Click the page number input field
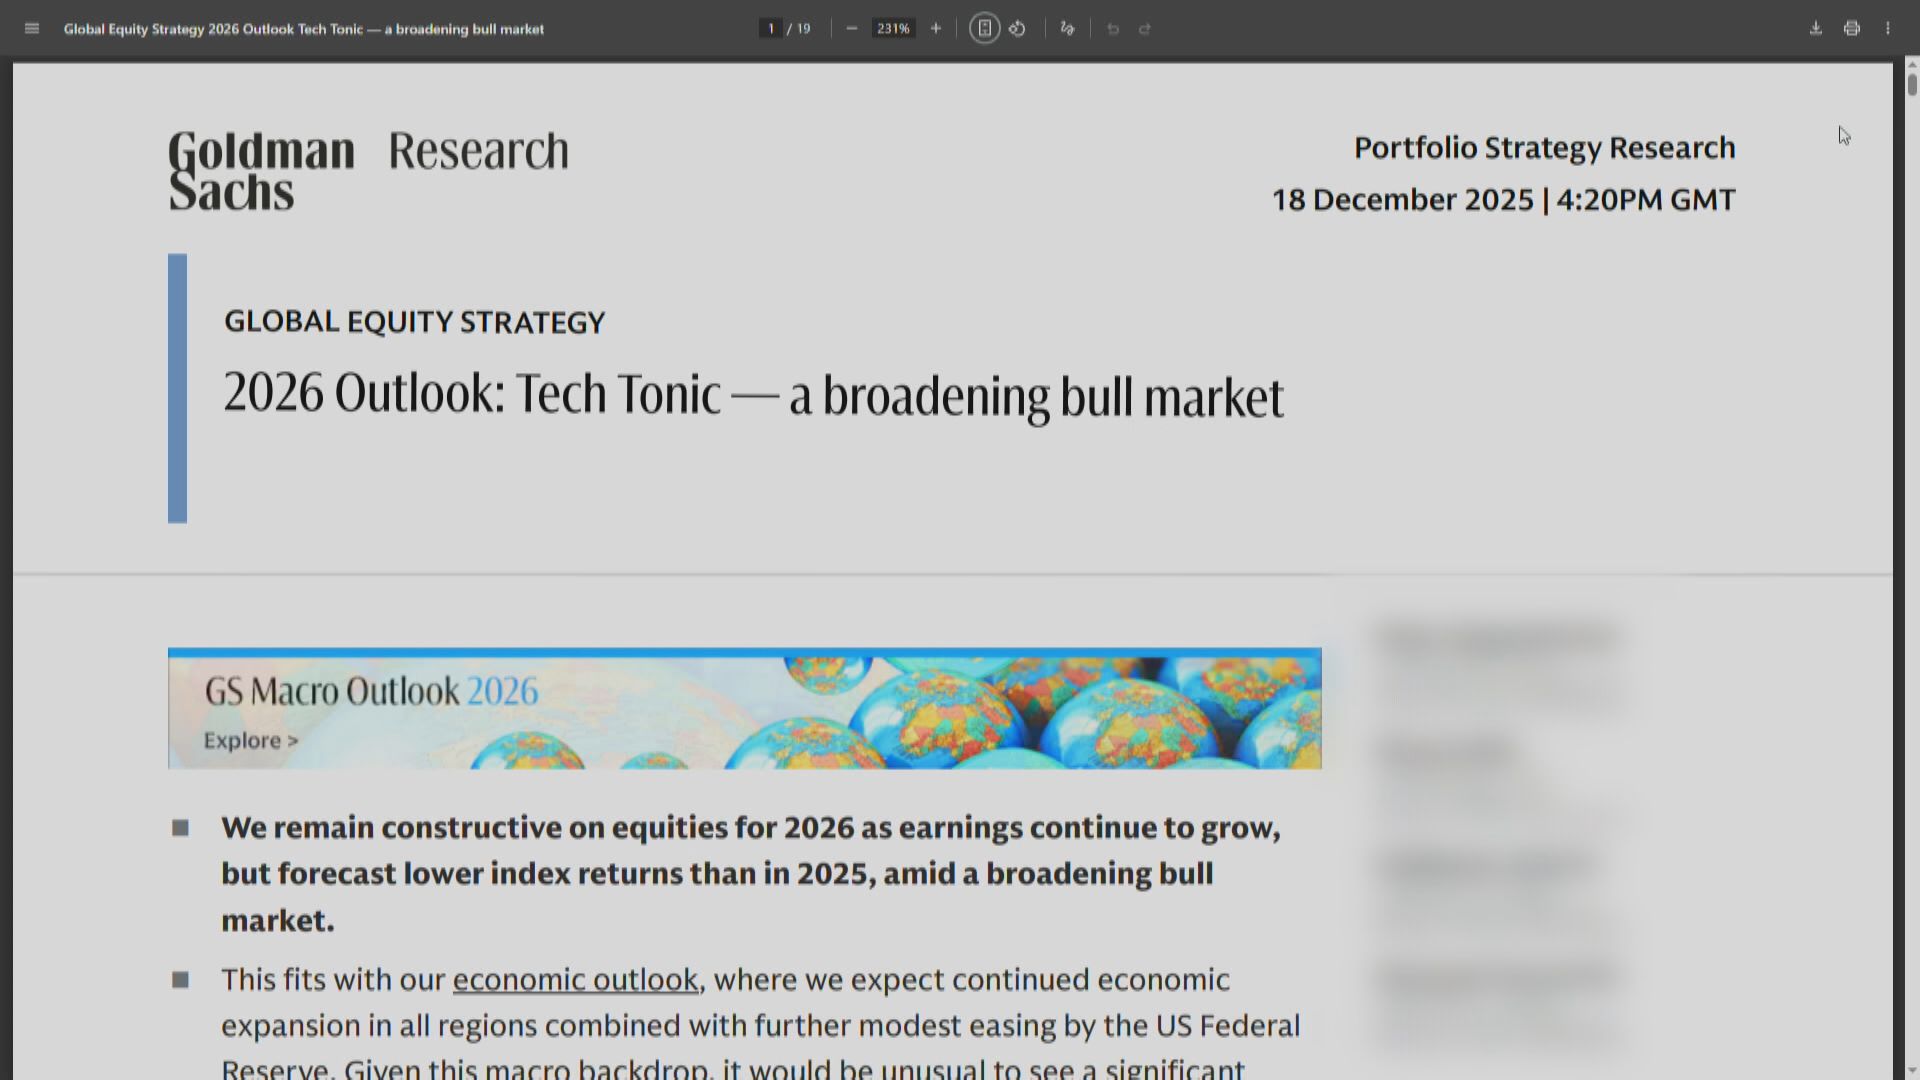 pos(771,29)
